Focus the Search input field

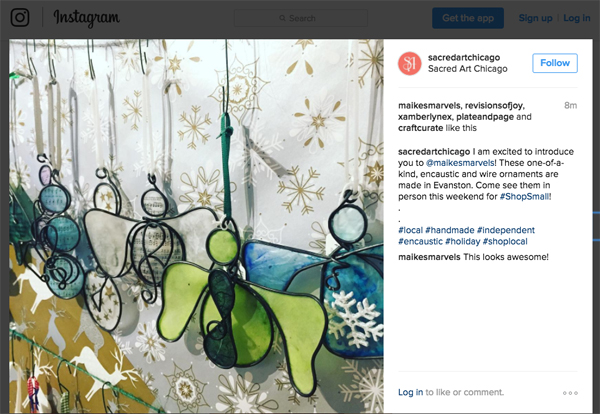[301, 18]
